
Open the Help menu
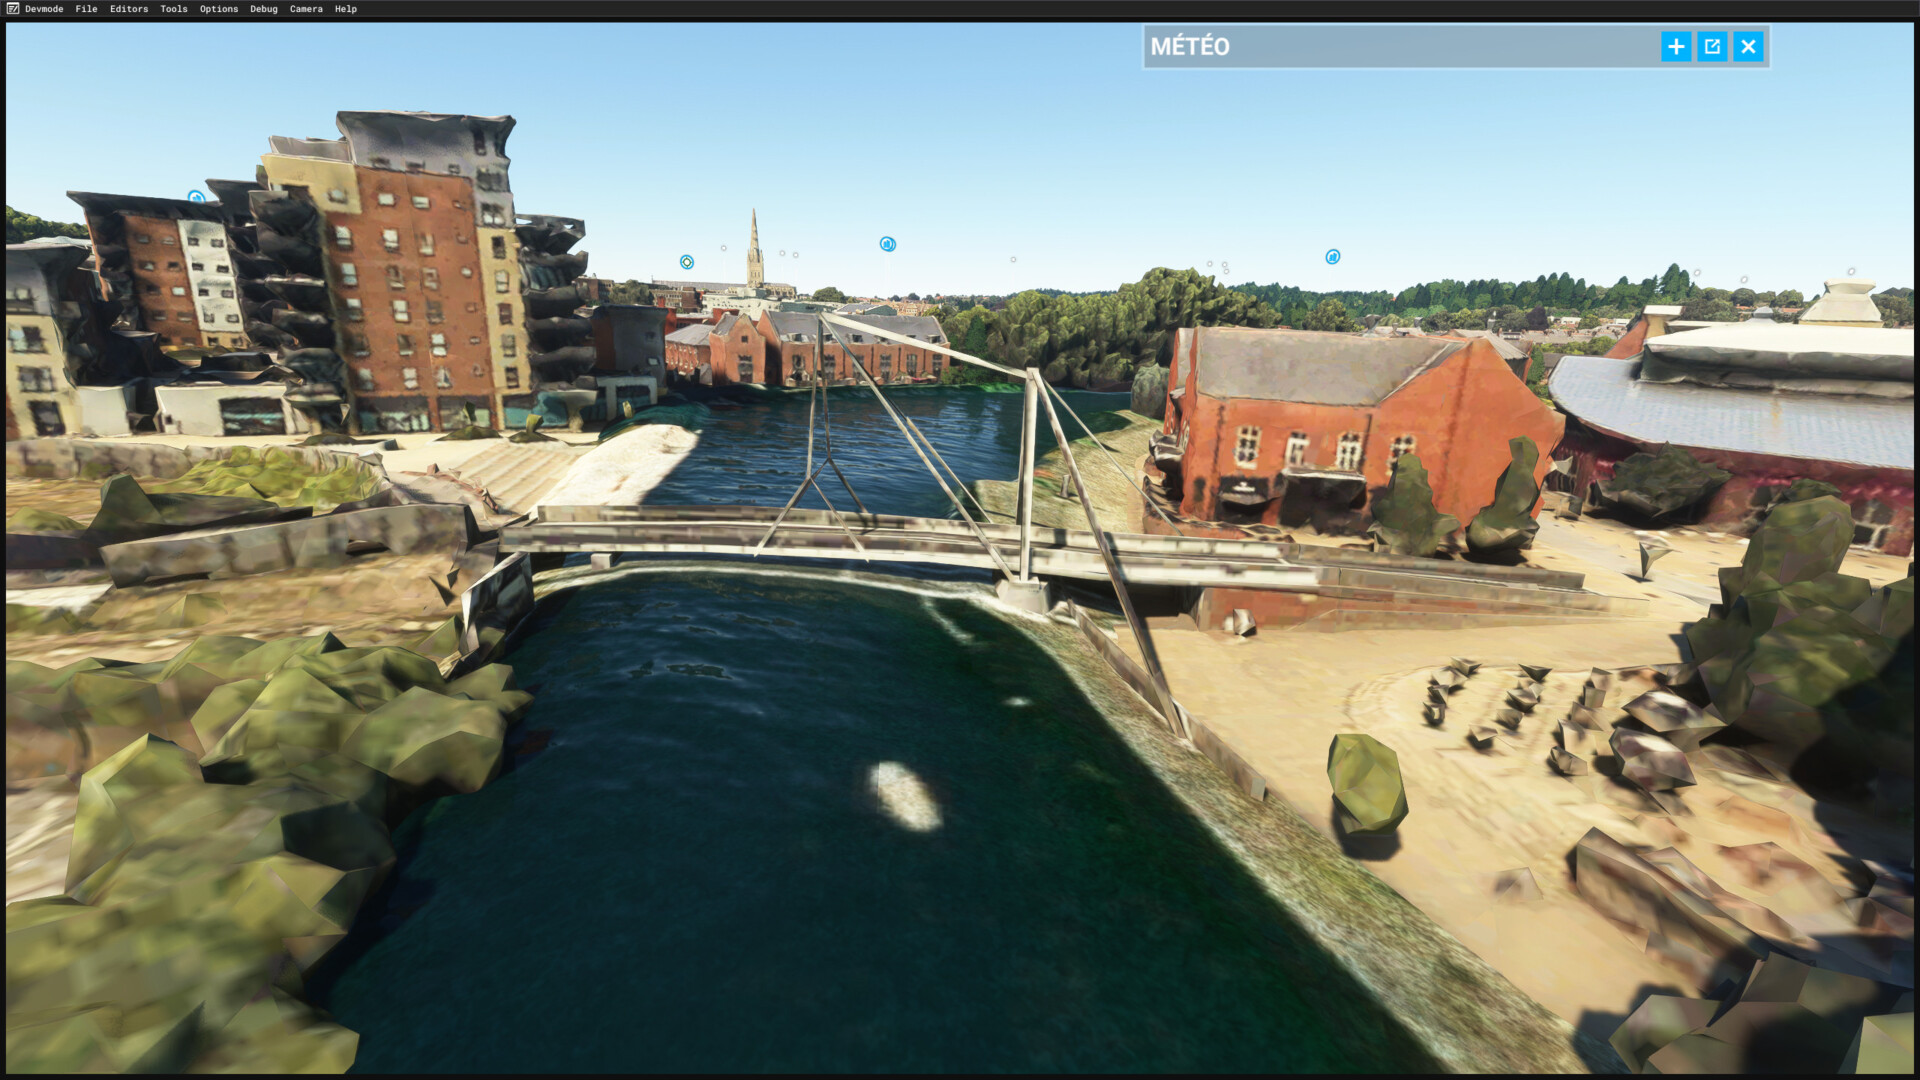(346, 9)
